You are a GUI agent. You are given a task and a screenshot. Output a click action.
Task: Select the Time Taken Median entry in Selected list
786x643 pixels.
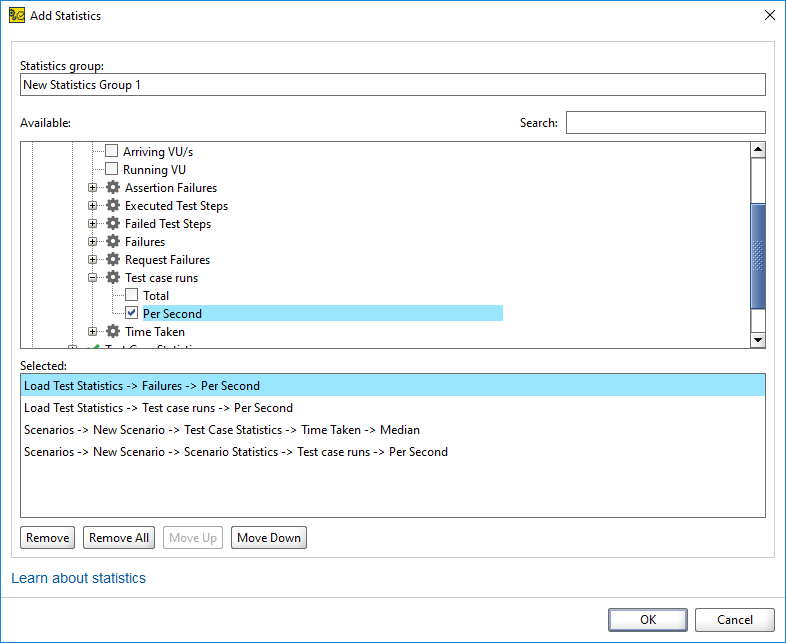click(392, 430)
